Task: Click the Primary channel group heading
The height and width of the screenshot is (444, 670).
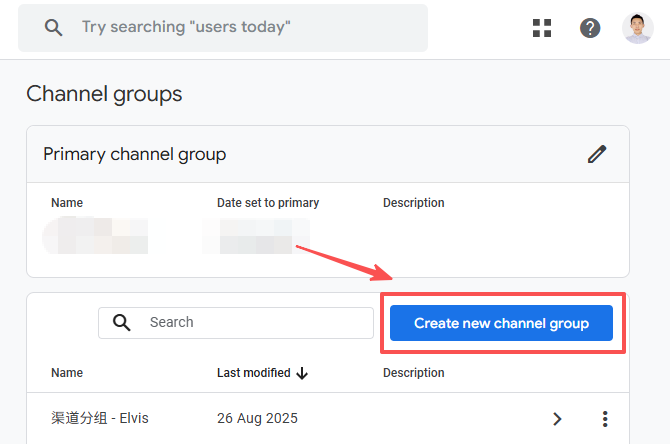Action: point(135,154)
